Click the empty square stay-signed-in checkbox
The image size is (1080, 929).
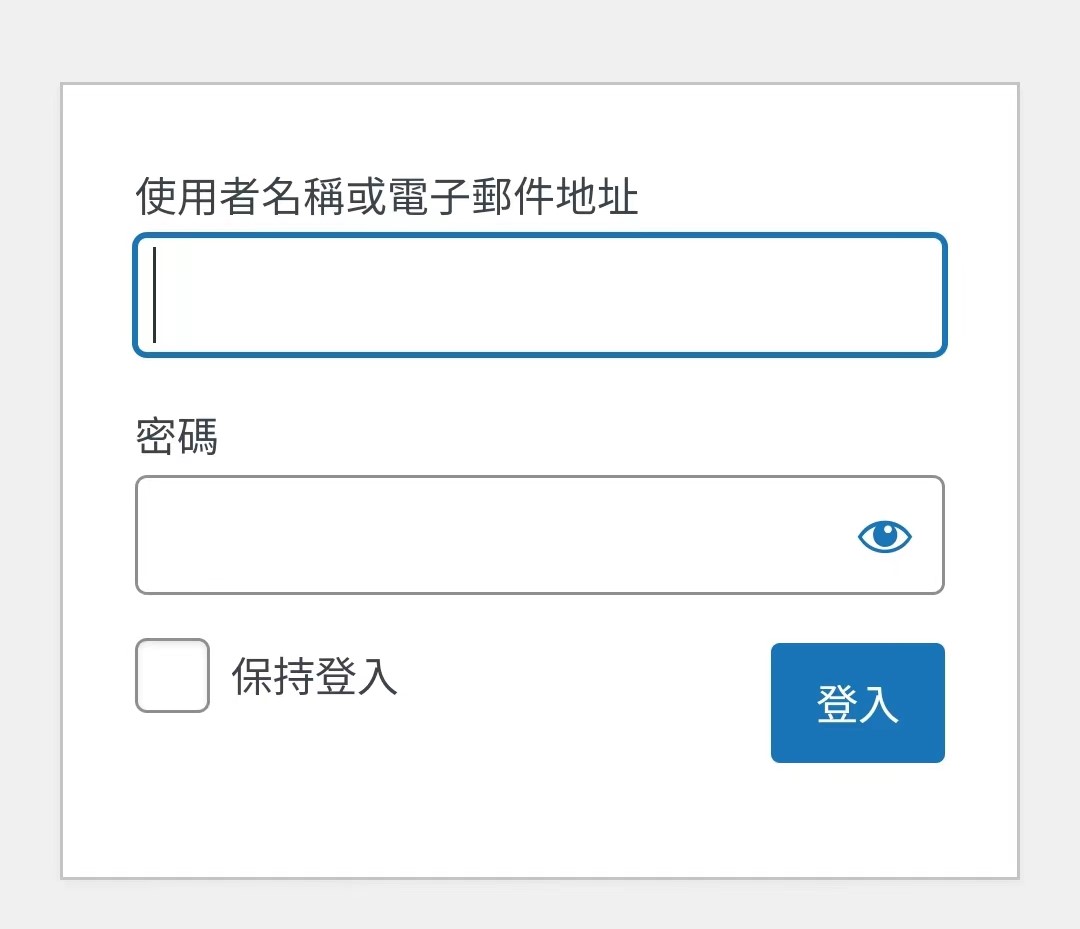(x=172, y=676)
